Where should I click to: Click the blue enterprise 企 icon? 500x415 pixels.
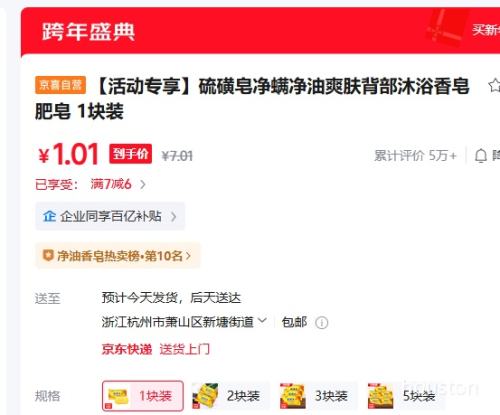pos(49,216)
